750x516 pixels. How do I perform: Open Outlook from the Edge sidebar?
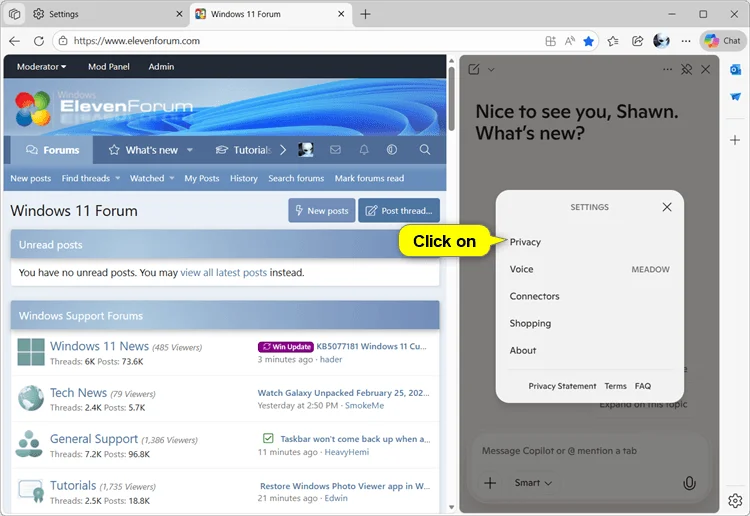[x=735, y=70]
